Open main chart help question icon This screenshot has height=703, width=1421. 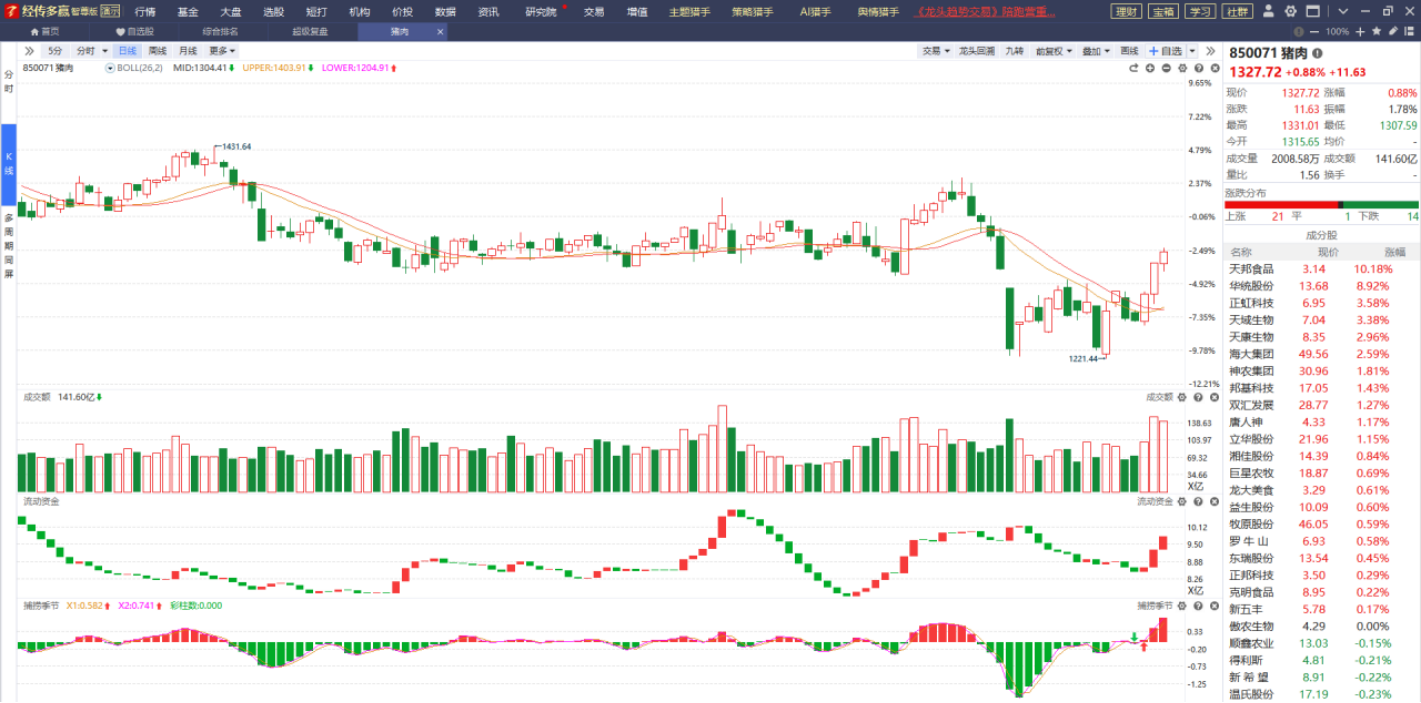pos(1199,68)
